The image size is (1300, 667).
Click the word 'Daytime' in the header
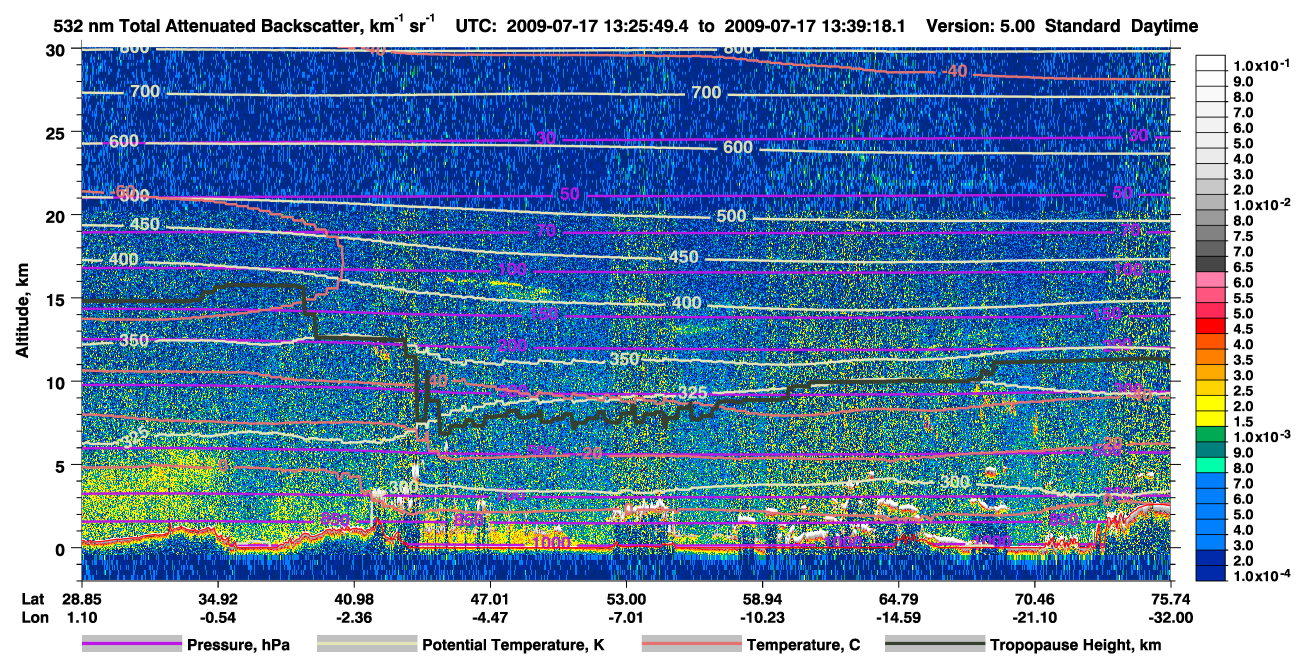(1165, 26)
